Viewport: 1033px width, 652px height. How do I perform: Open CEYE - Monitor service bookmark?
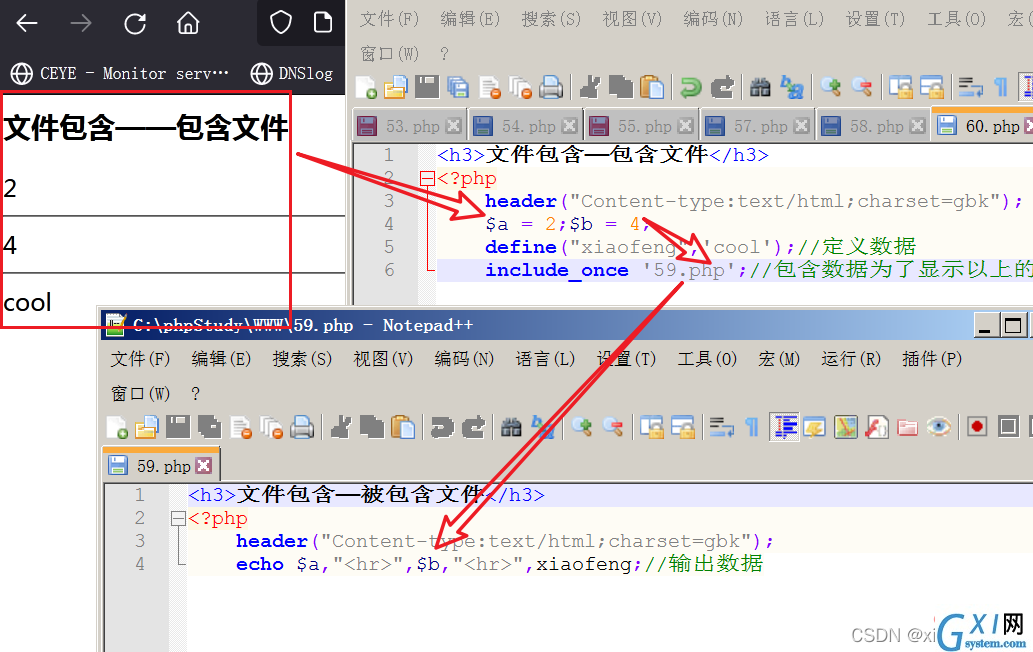pyautogui.click(x=120, y=73)
